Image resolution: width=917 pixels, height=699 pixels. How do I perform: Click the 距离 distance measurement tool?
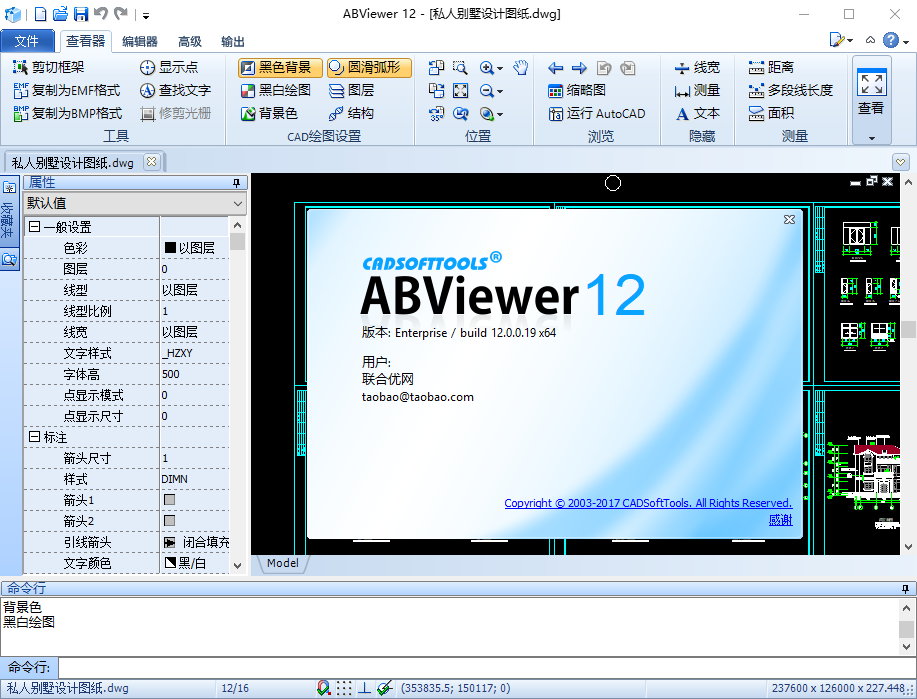[771, 67]
